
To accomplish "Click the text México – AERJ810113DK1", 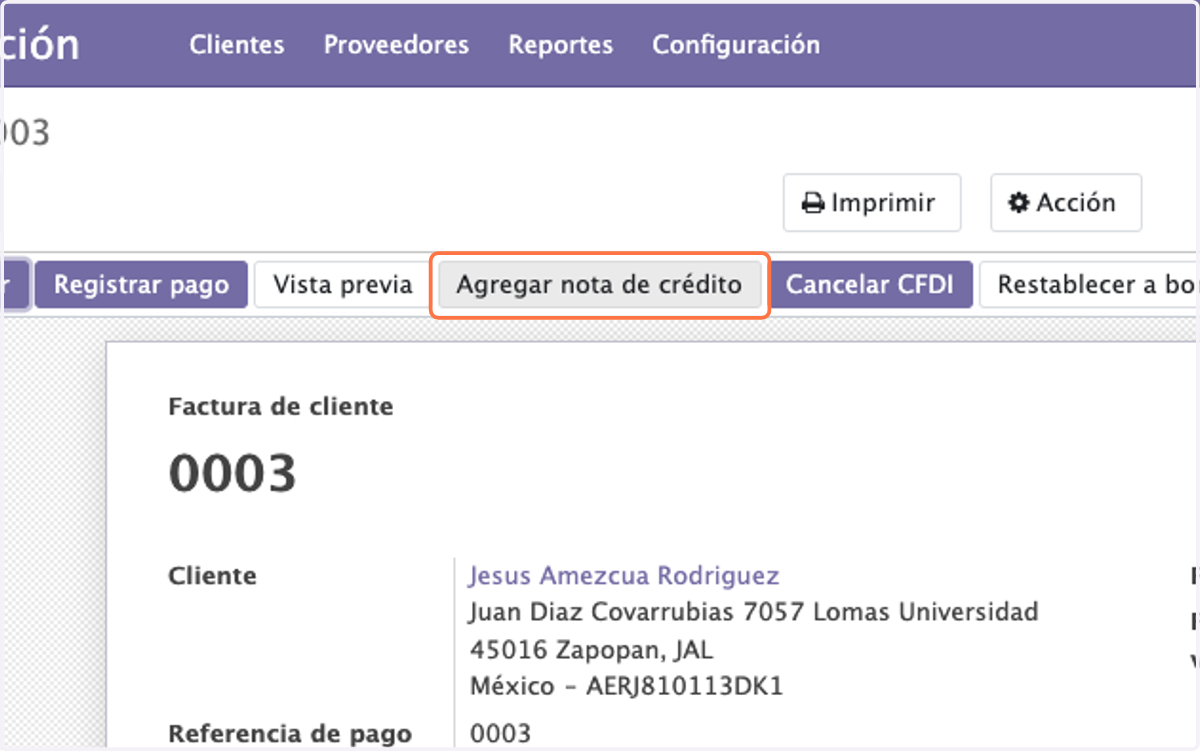I will pyautogui.click(x=626, y=687).
